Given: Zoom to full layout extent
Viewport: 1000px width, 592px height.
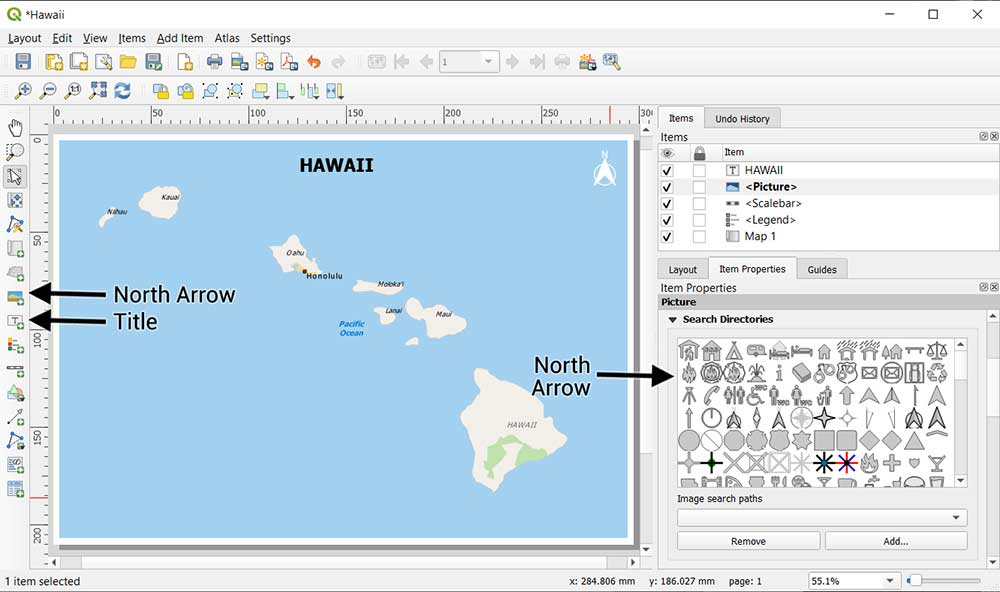Looking at the screenshot, I should [98, 91].
